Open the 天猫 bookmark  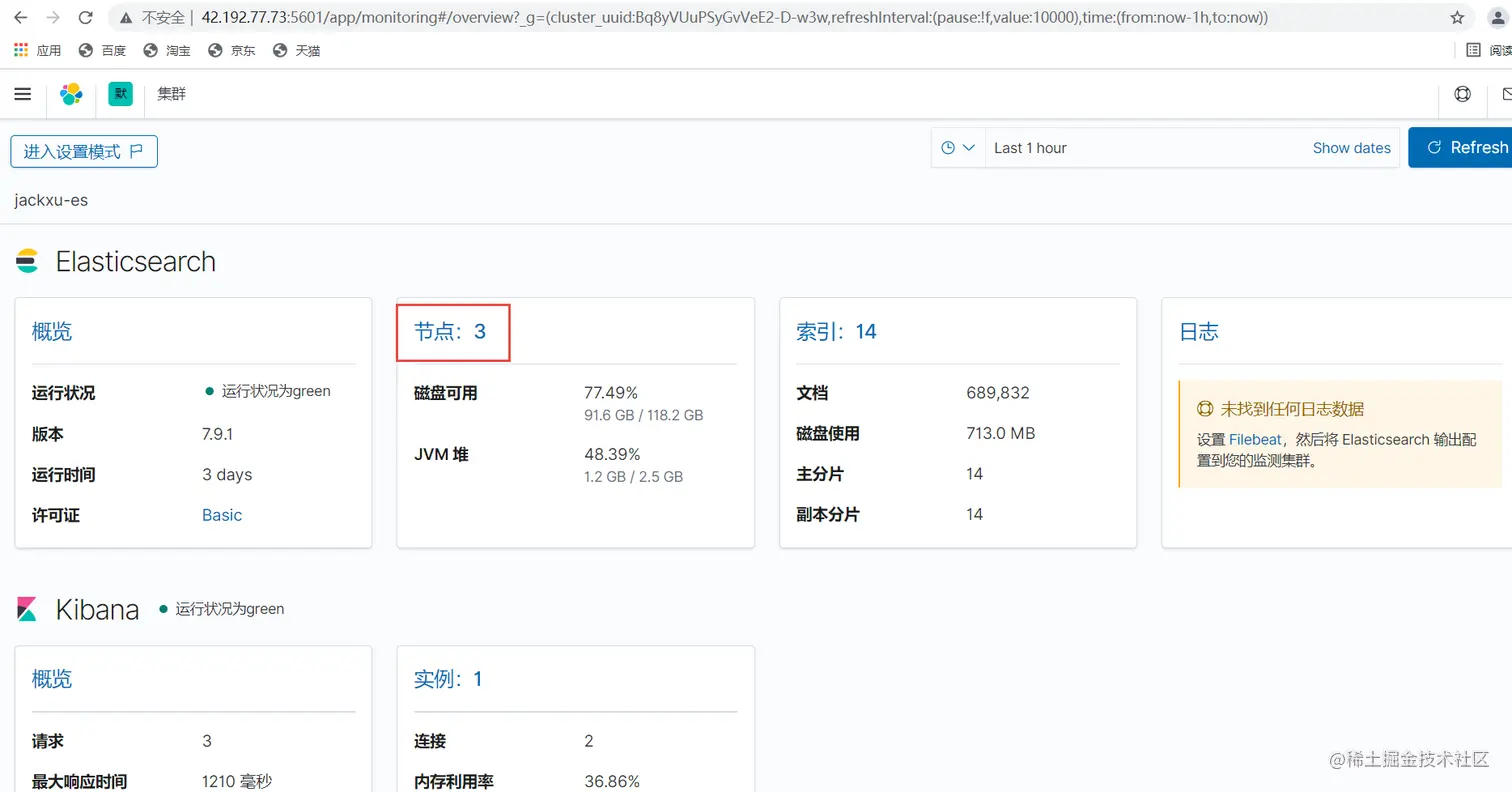(296, 50)
